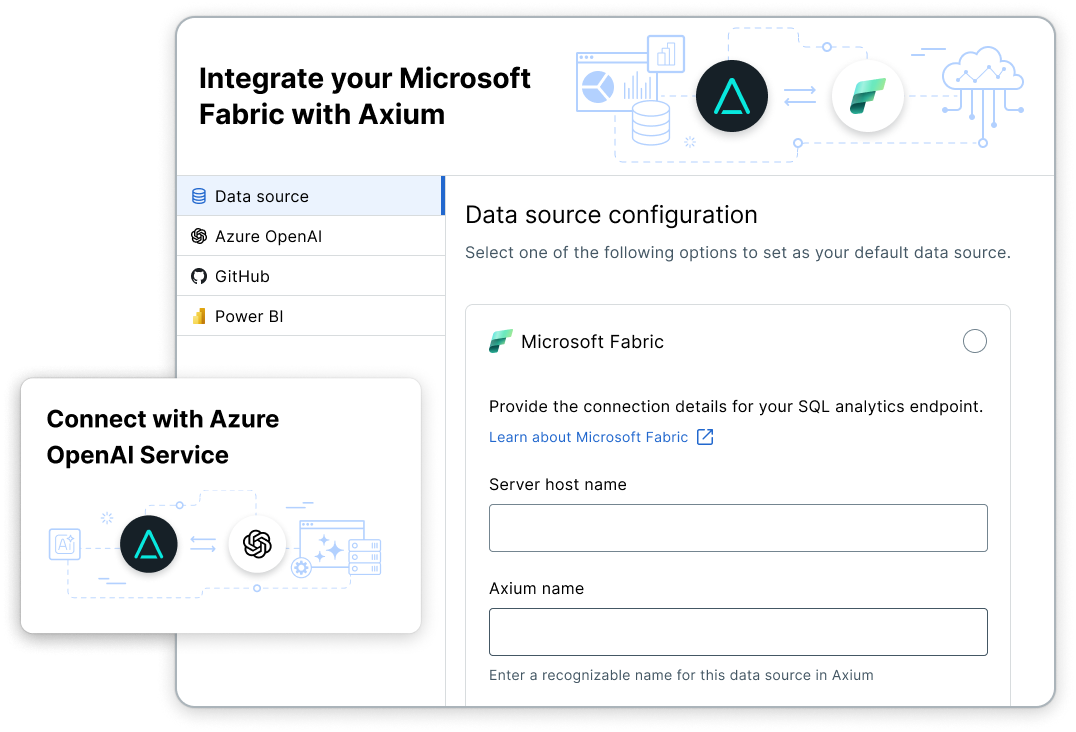The image size is (1076, 732).
Task: Click the cloud illustration in the header banner
Action: click(982, 75)
